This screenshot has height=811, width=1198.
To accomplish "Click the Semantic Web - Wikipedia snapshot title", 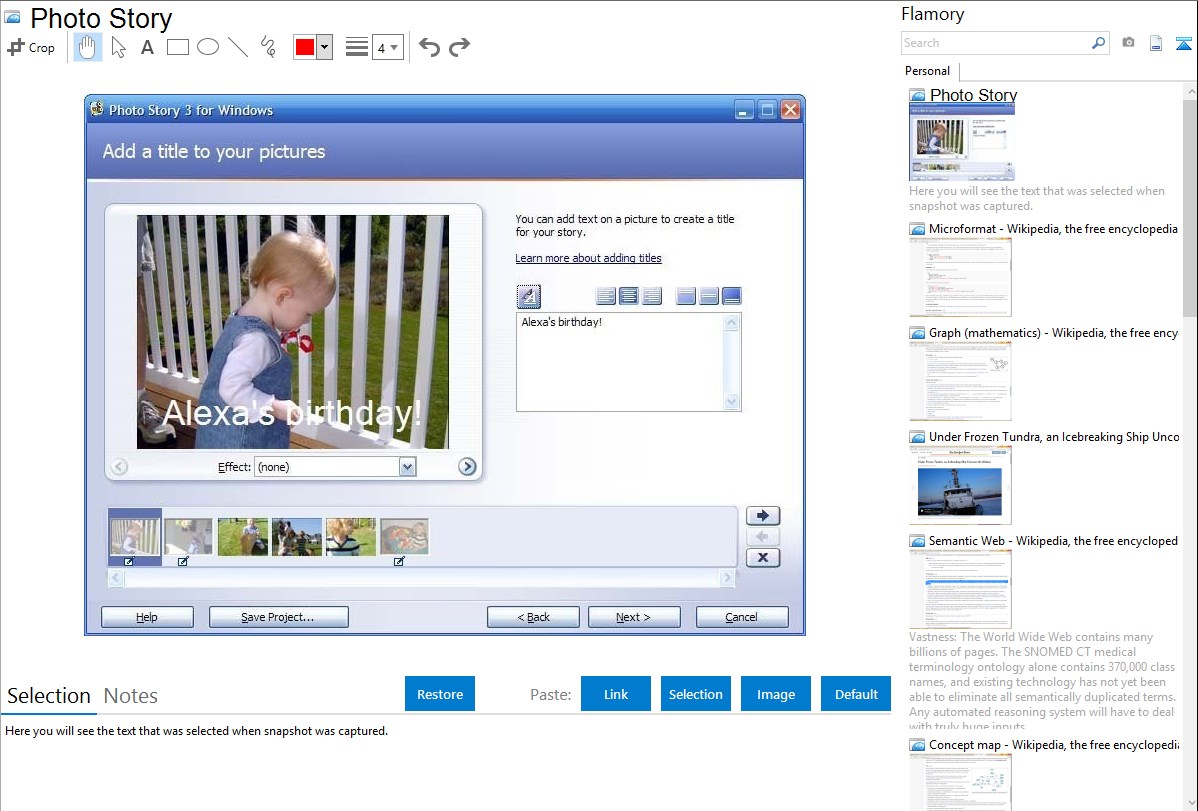I will click(x=1053, y=541).
